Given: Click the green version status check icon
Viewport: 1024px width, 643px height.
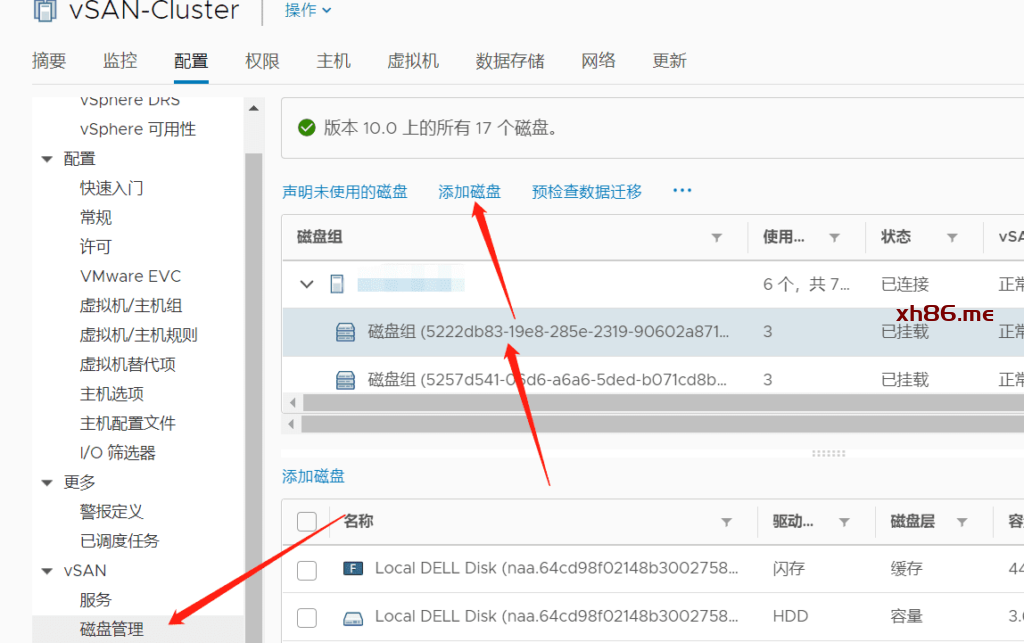Looking at the screenshot, I should click(306, 127).
